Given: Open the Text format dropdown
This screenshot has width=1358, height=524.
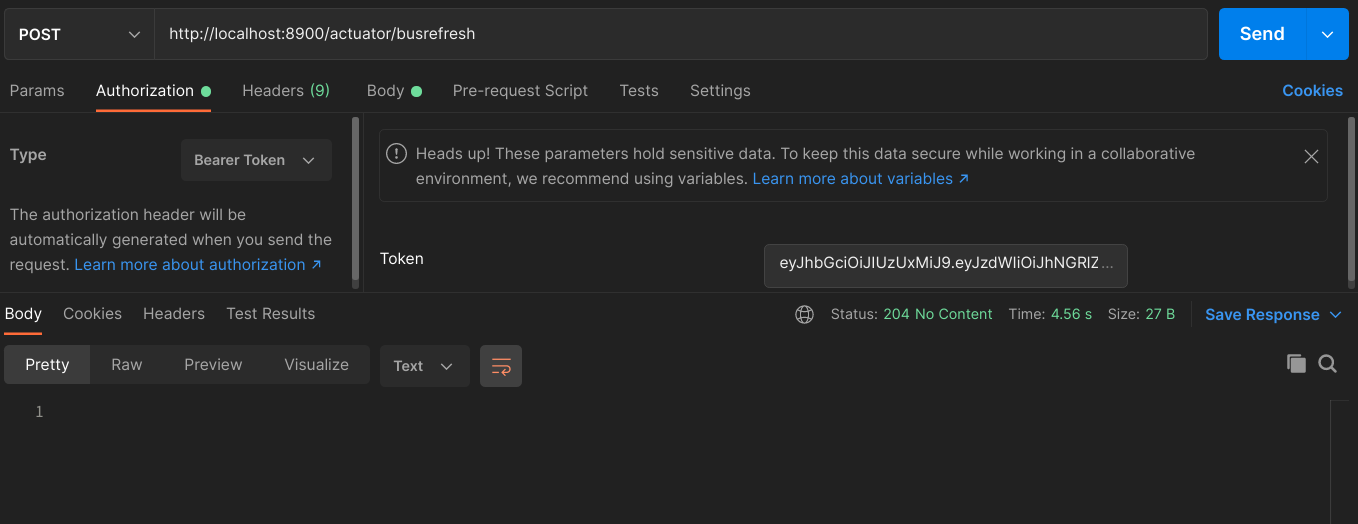Looking at the screenshot, I should [x=424, y=366].
